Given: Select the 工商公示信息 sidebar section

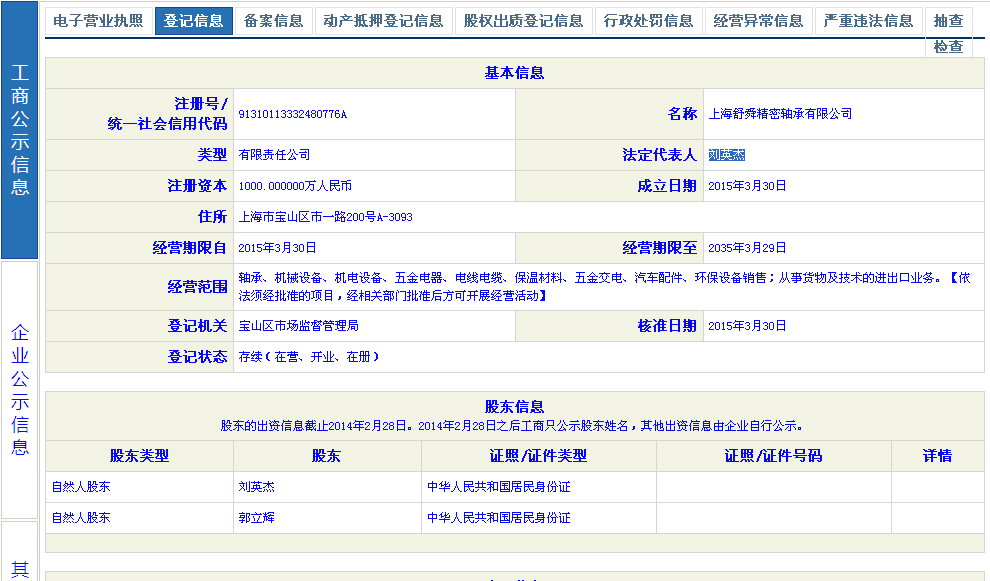Looking at the screenshot, I should [20, 130].
